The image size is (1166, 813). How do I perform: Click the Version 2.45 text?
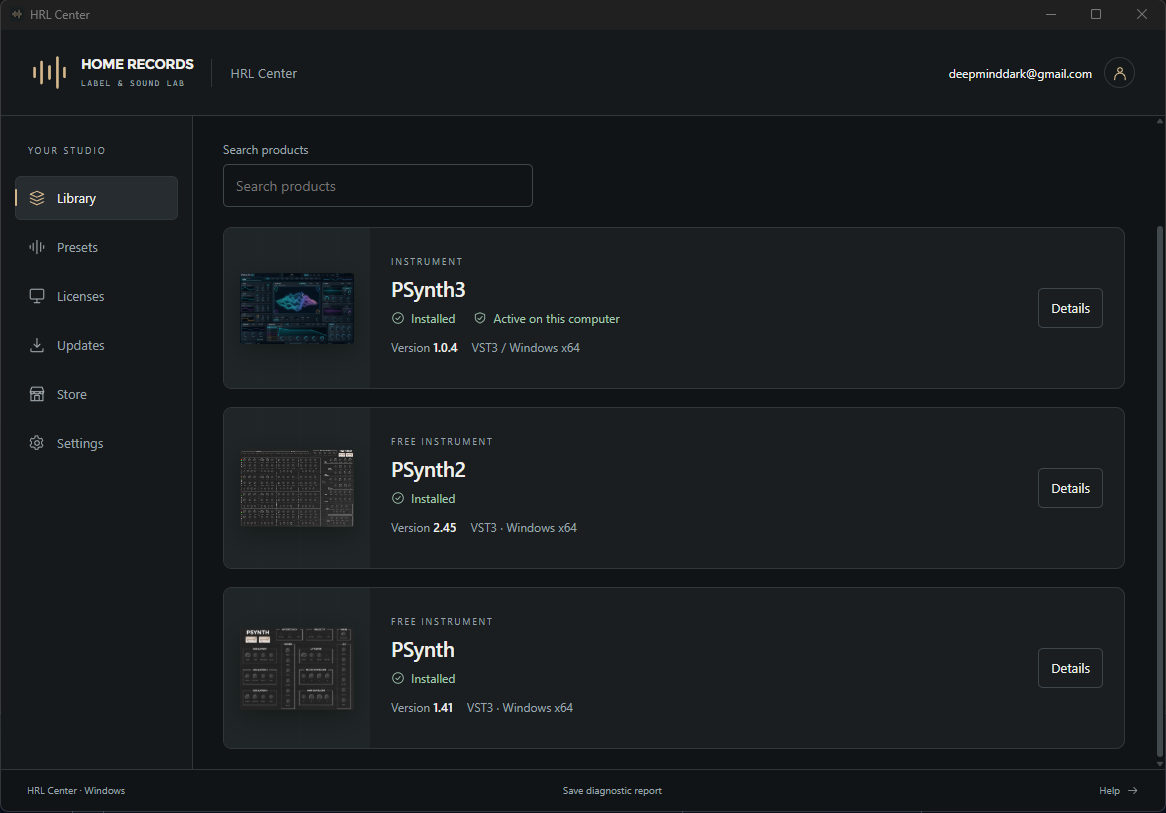(424, 527)
